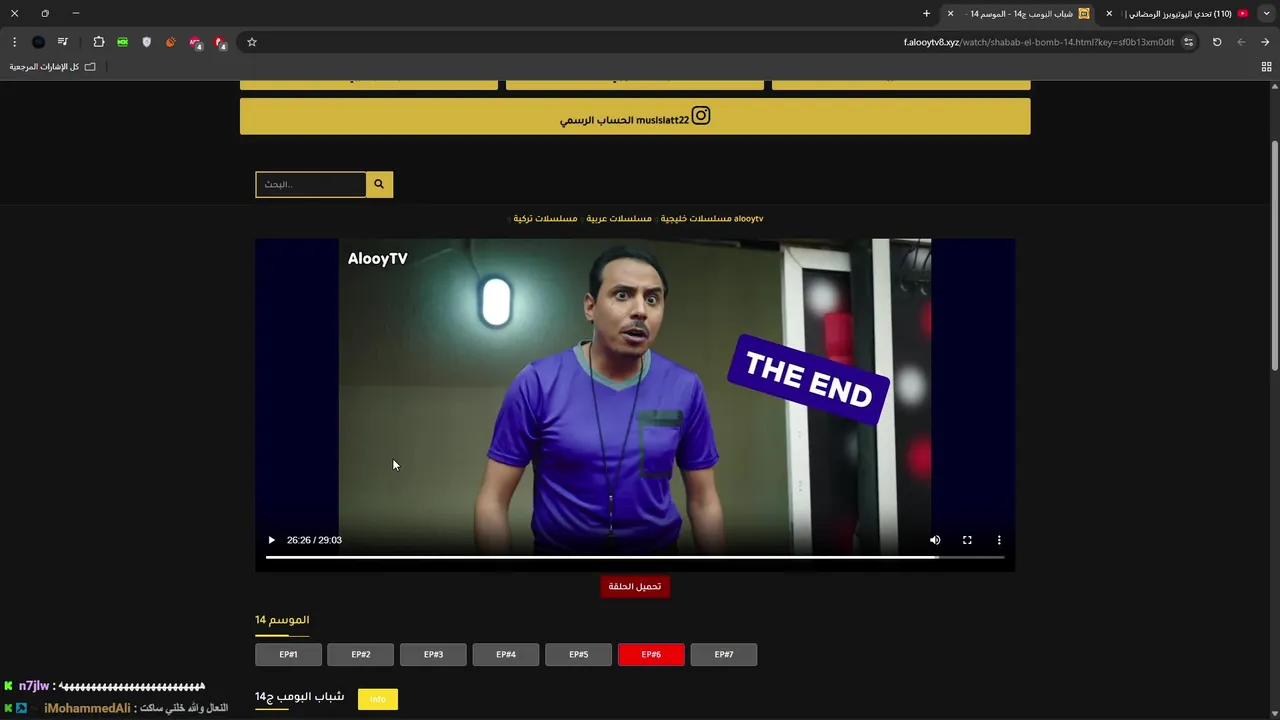1280x720 pixels.
Task: Select episode EP#5
Action: (579, 655)
